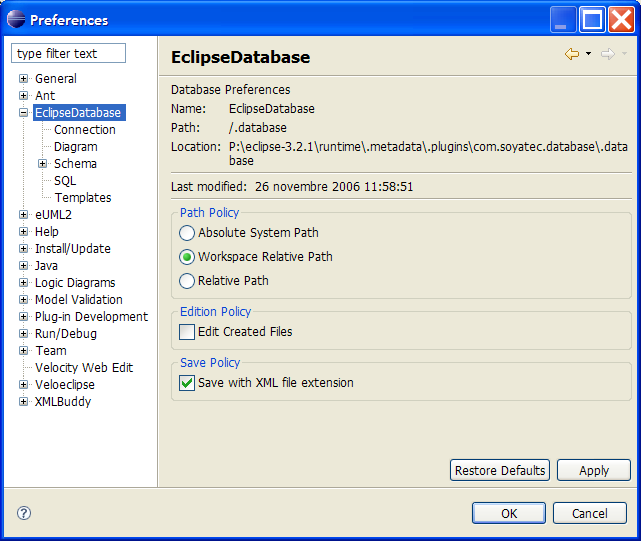Click the Cancel button

[590, 513]
